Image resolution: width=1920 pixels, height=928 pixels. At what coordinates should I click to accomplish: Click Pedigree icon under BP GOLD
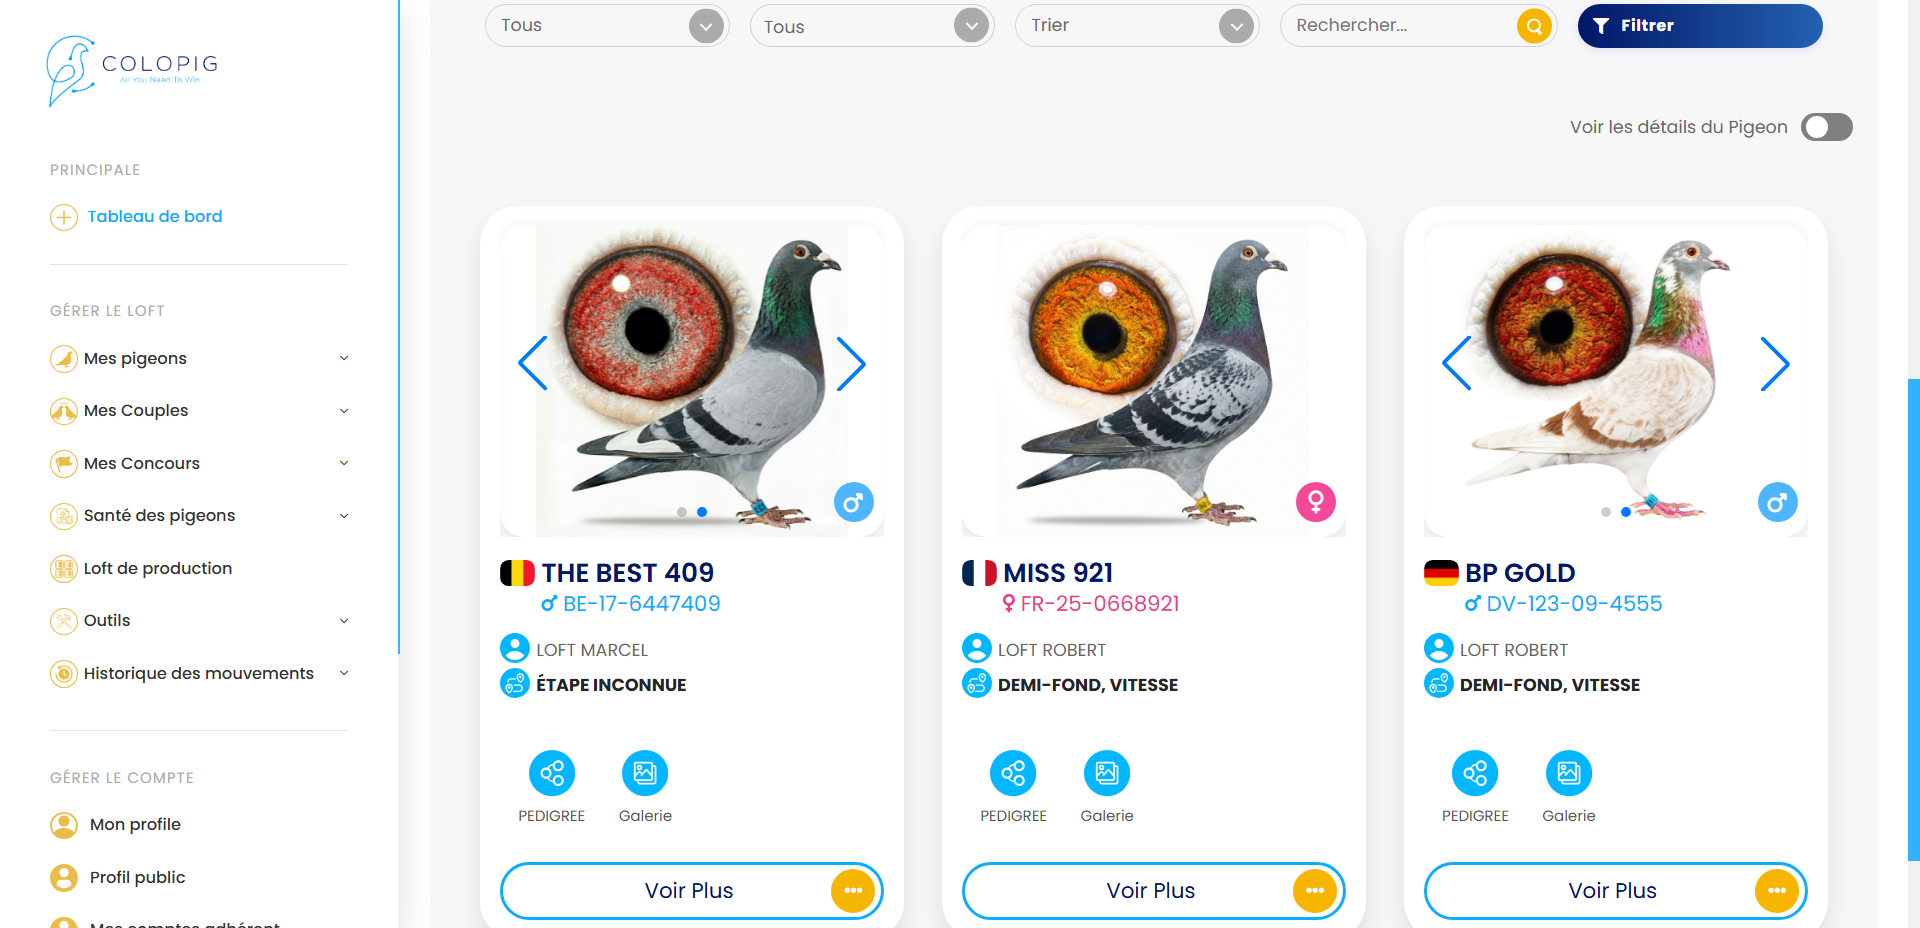pyautogui.click(x=1475, y=773)
